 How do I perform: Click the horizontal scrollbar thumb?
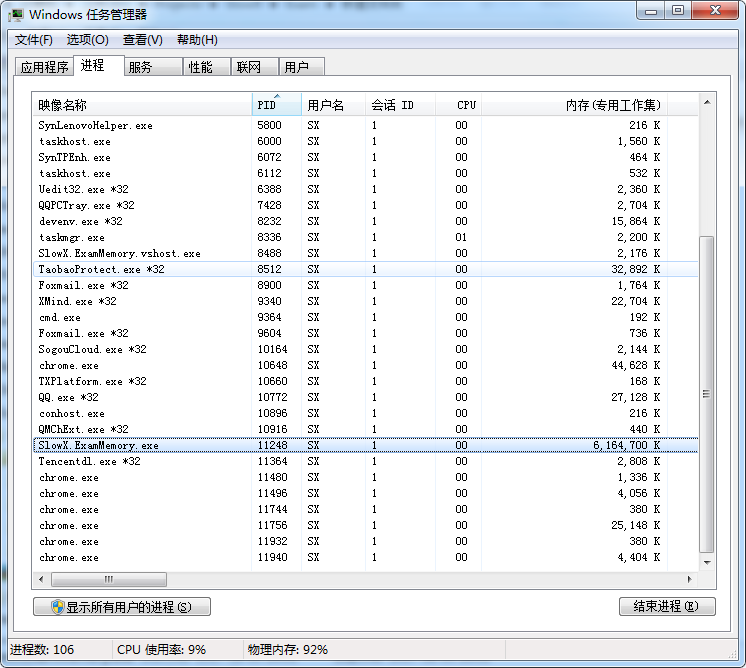(109, 579)
